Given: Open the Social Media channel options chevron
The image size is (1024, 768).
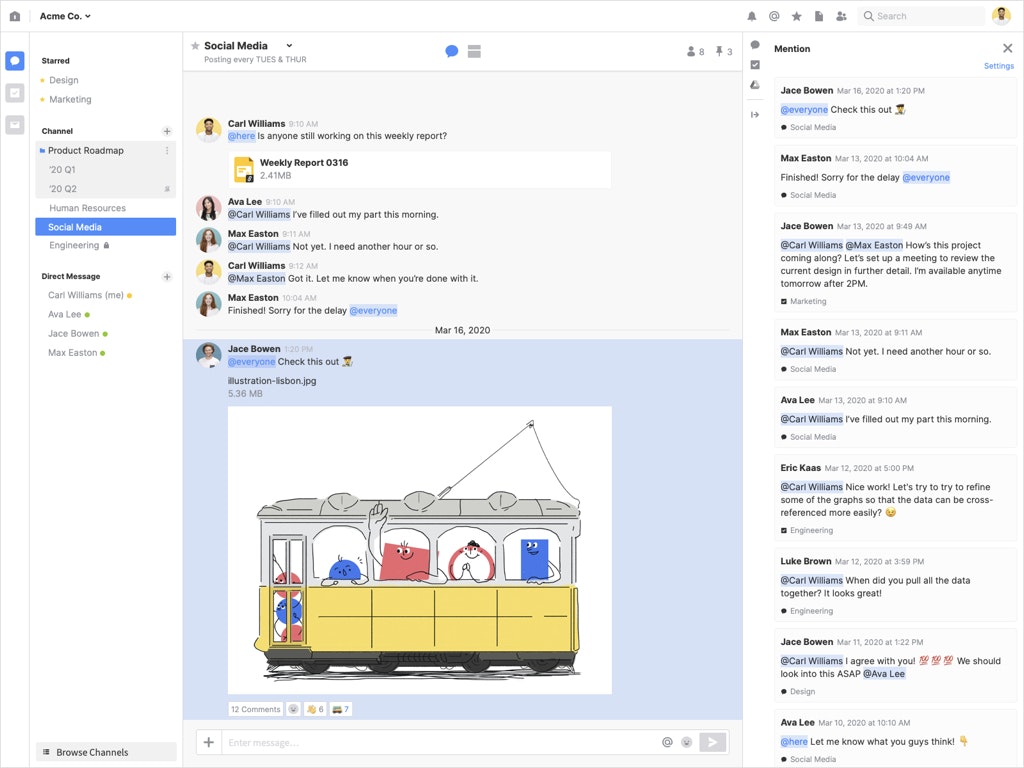Looking at the screenshot, I should point(289,46).
